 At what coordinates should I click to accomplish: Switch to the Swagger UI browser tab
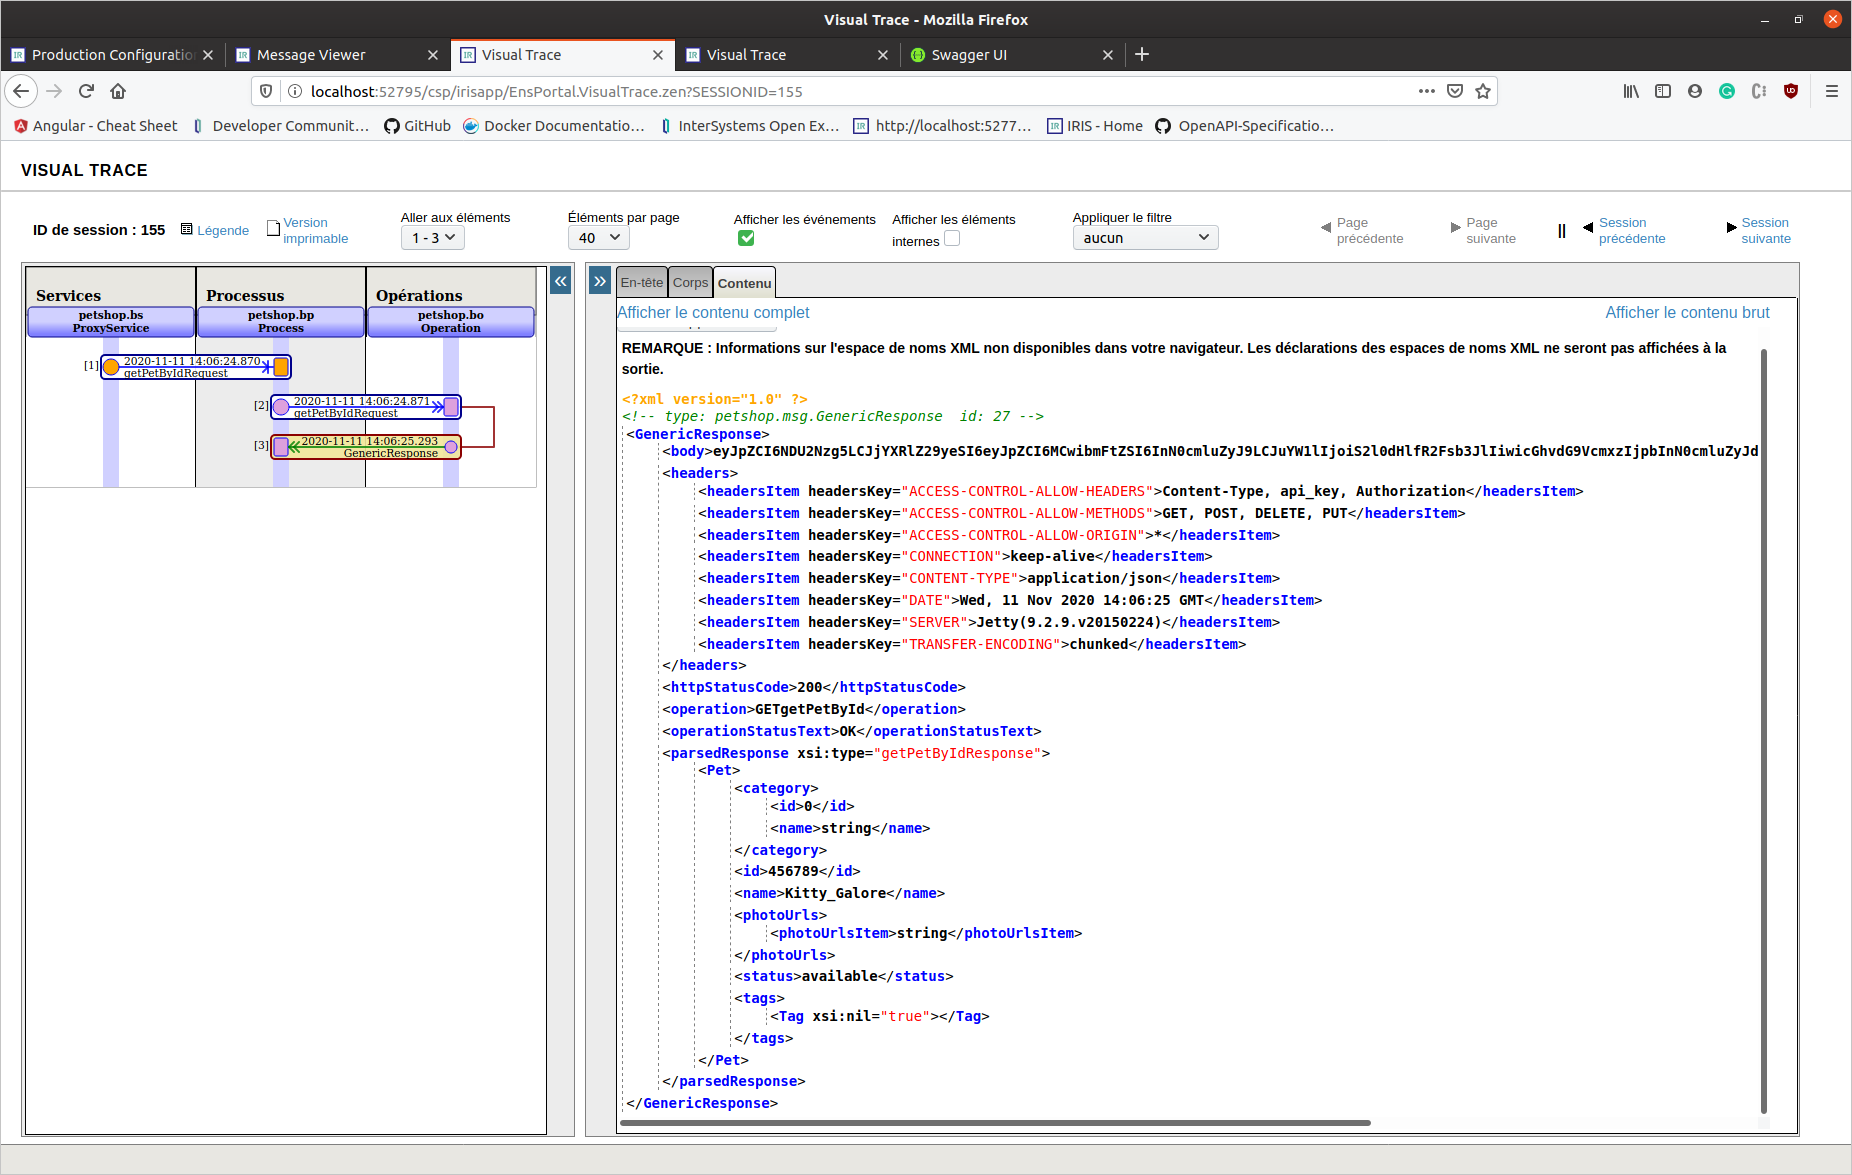coord(968,55)
